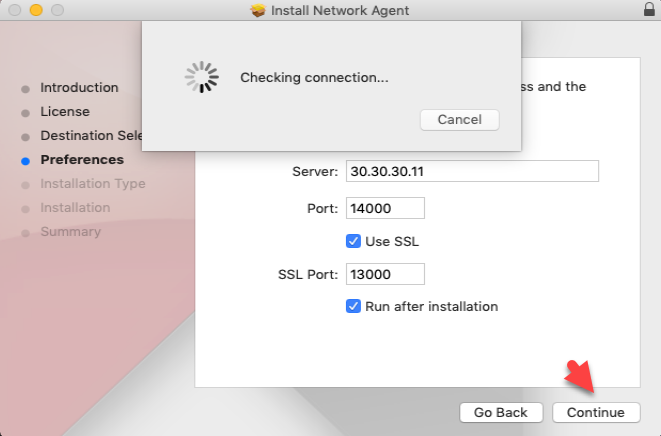
Task: Go Back to previous installer step
Action: tap(501, 412)
